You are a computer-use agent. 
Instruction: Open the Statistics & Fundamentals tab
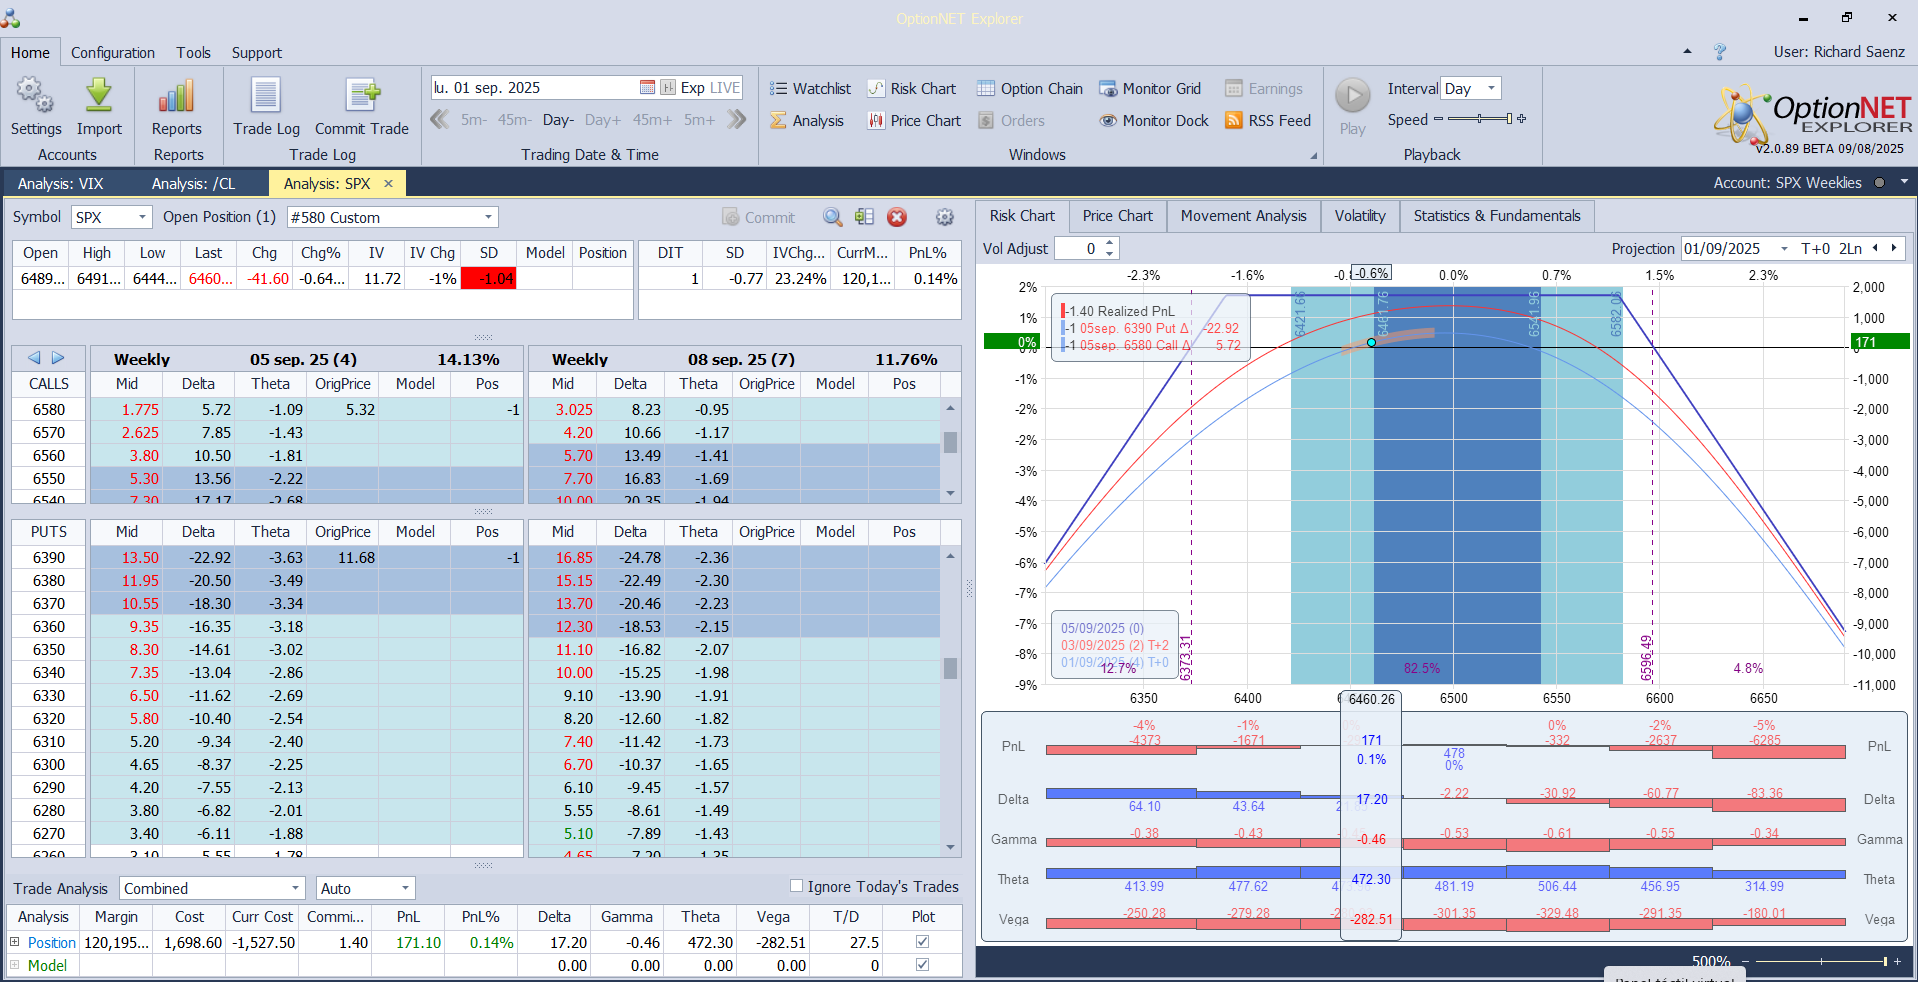(x=1497, y=216)
